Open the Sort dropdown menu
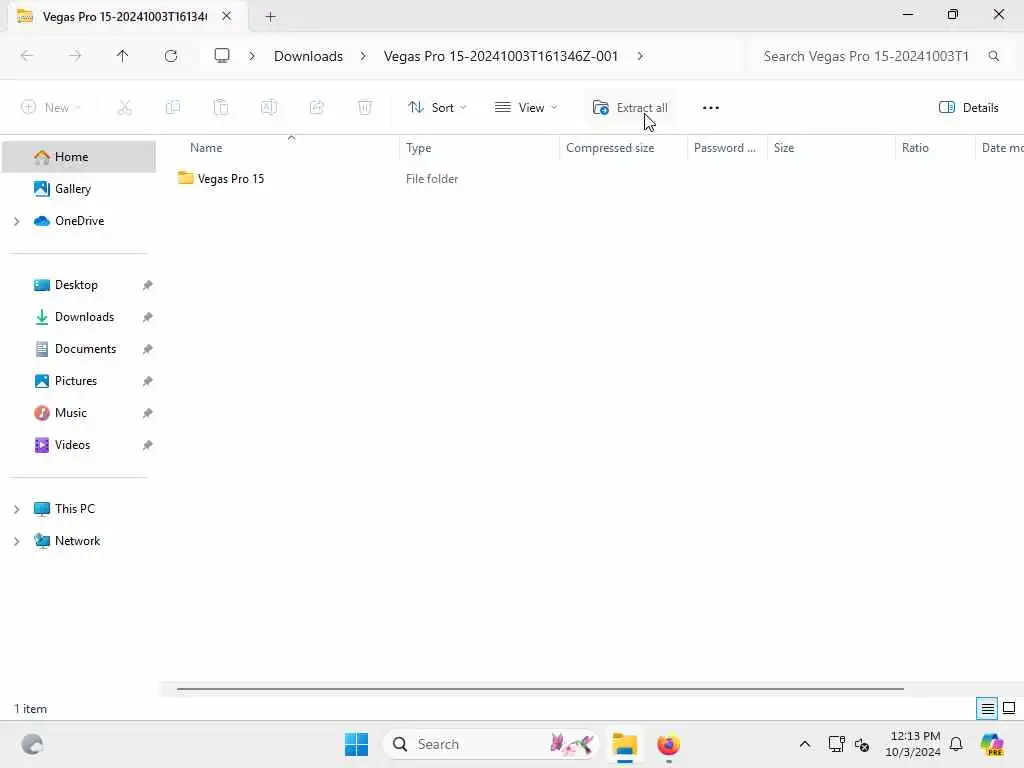 pyautogui.click(x=437, y=108)
